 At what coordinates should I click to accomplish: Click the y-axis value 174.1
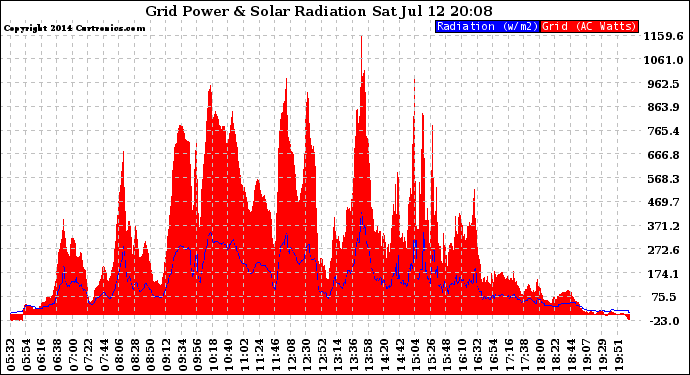[663, 274]
